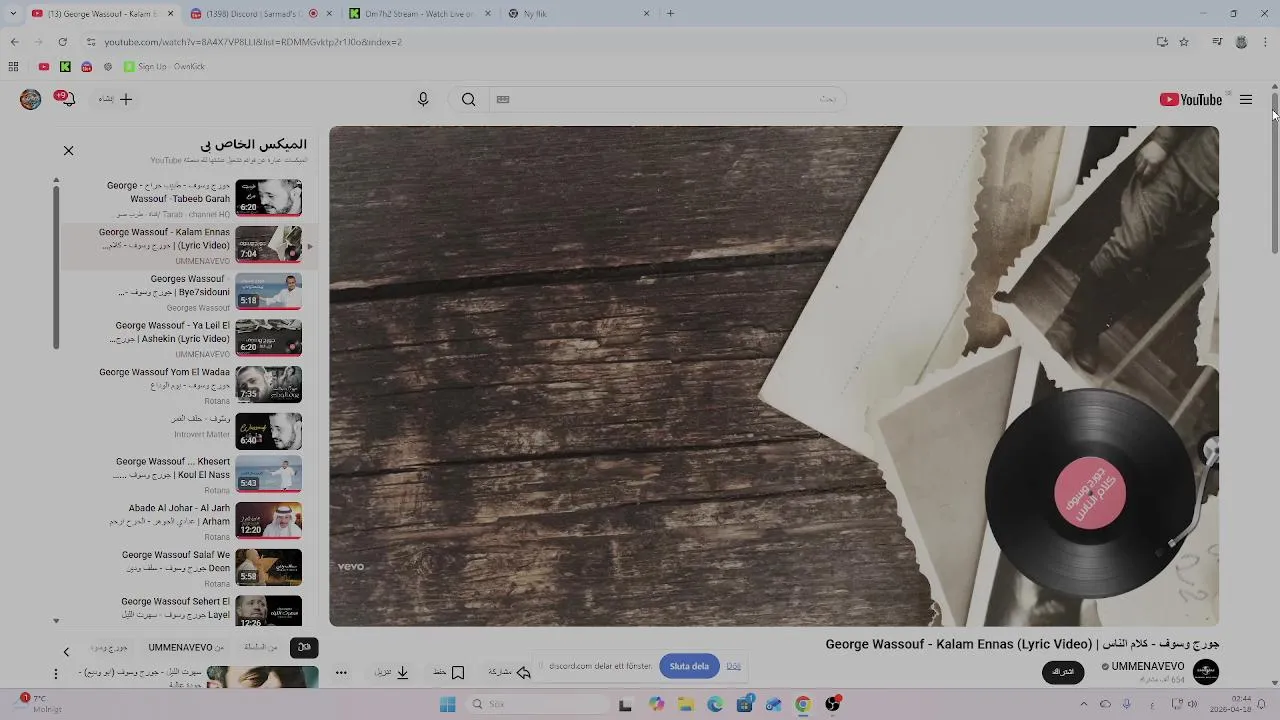1280x720 pixels.
Task: Open UMMENAVEVO channel avatar
Action: [x=1206, y=671]
